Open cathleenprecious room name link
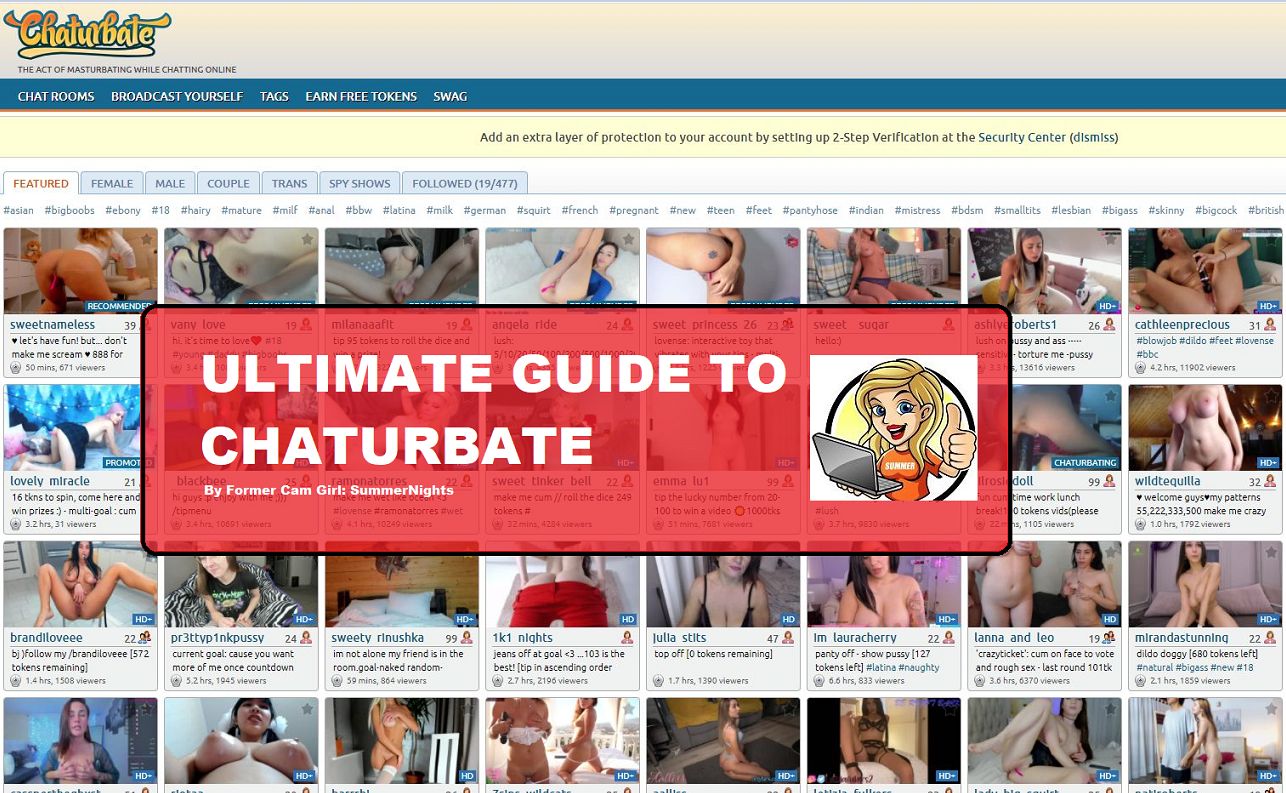 [1184, 325]
